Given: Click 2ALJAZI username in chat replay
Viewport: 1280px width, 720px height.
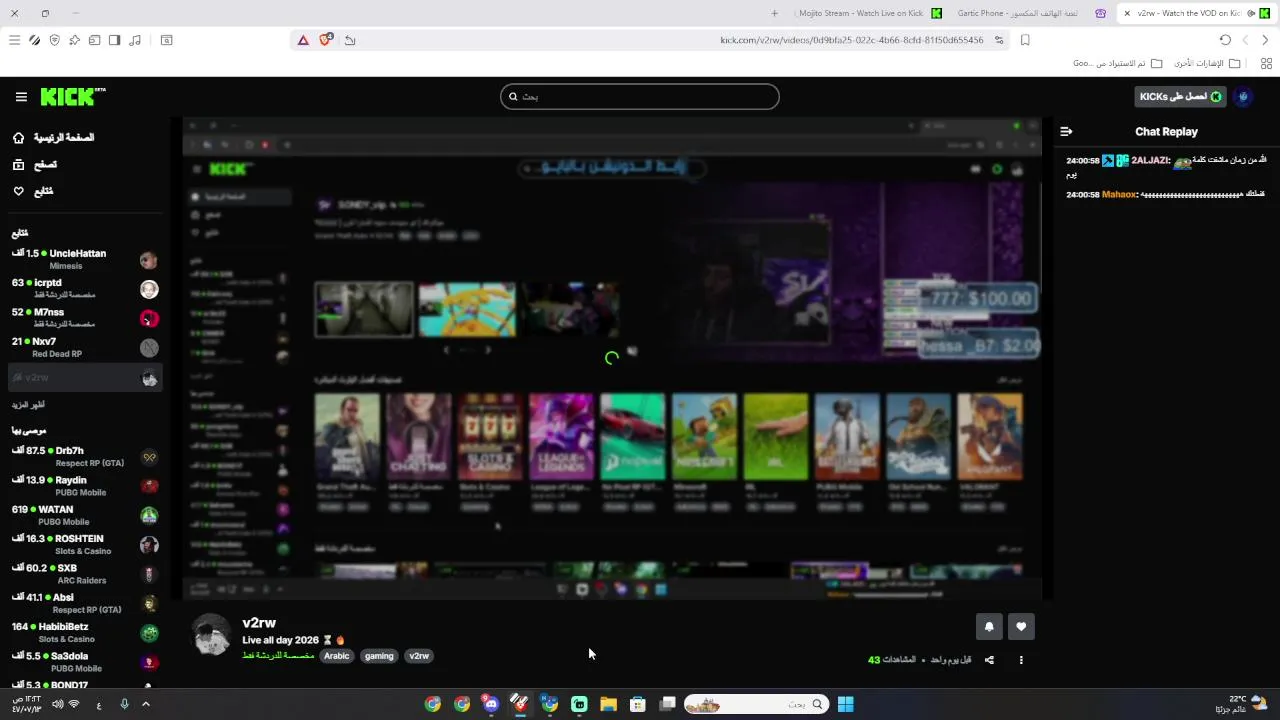Looking at the screenshot, I should tap(1150, 160).
